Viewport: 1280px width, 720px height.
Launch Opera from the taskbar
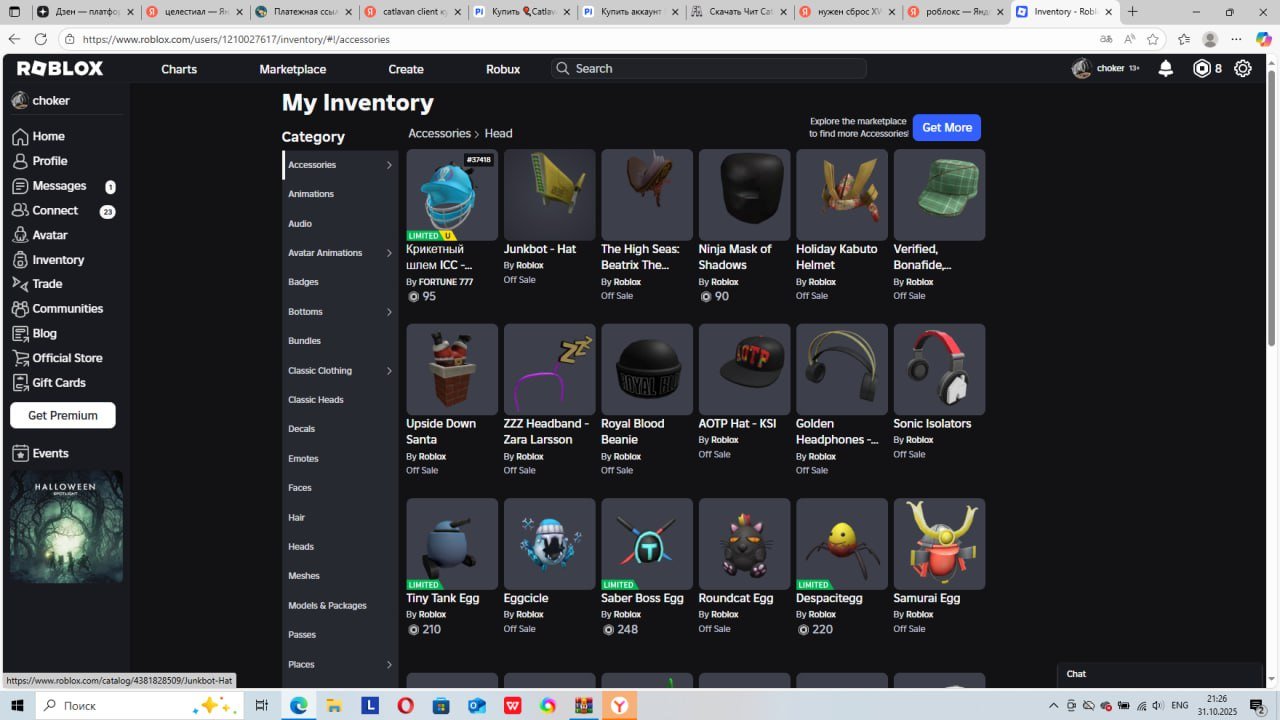click(x=405, y=705)
